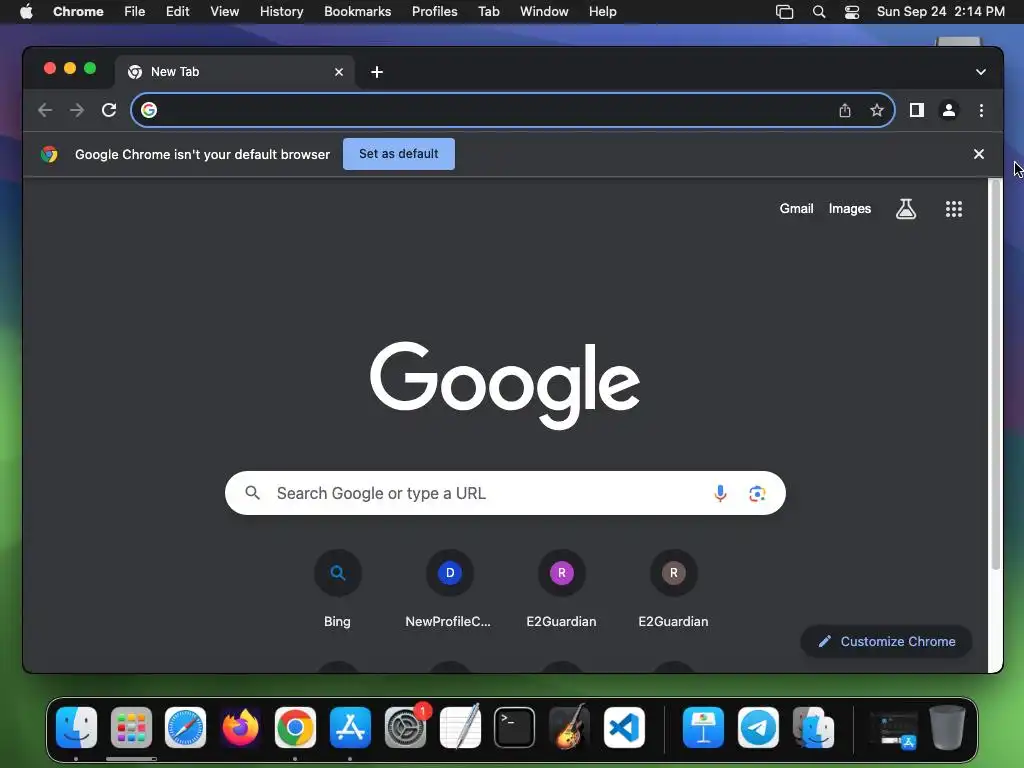Launch Safari from the Dock

(x=185, y=728)
